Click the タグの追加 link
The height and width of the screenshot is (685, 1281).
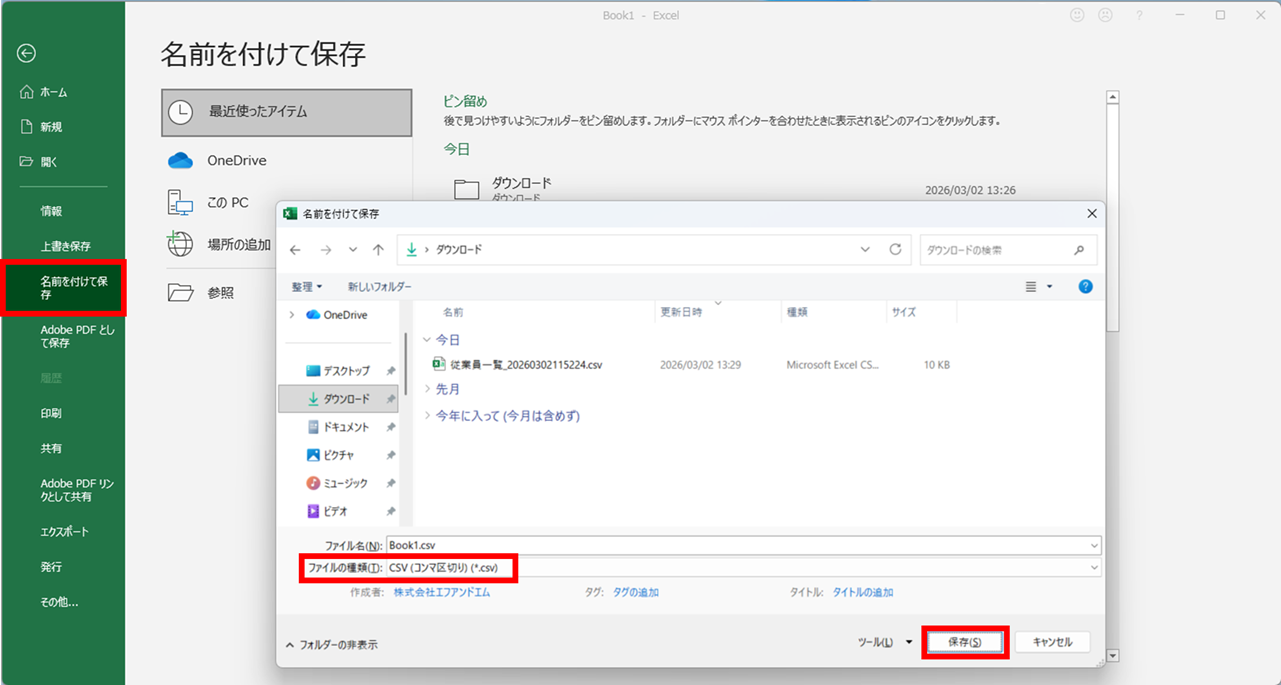pos(635,592)
